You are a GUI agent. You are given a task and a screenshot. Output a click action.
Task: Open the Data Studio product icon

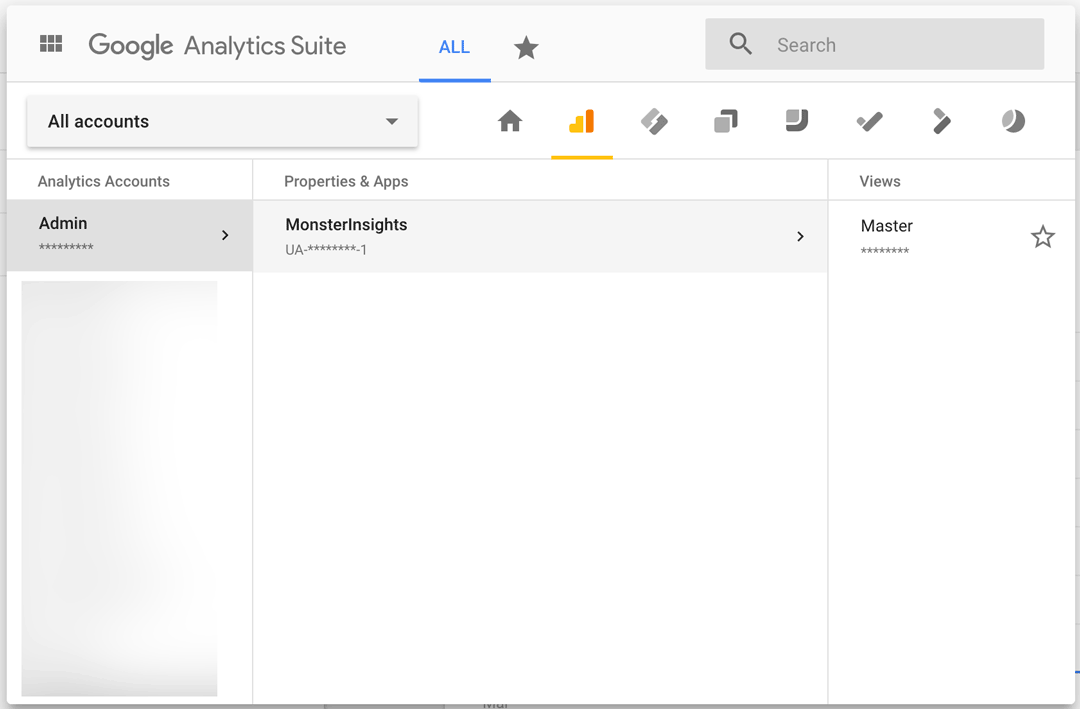click(797, 122)
